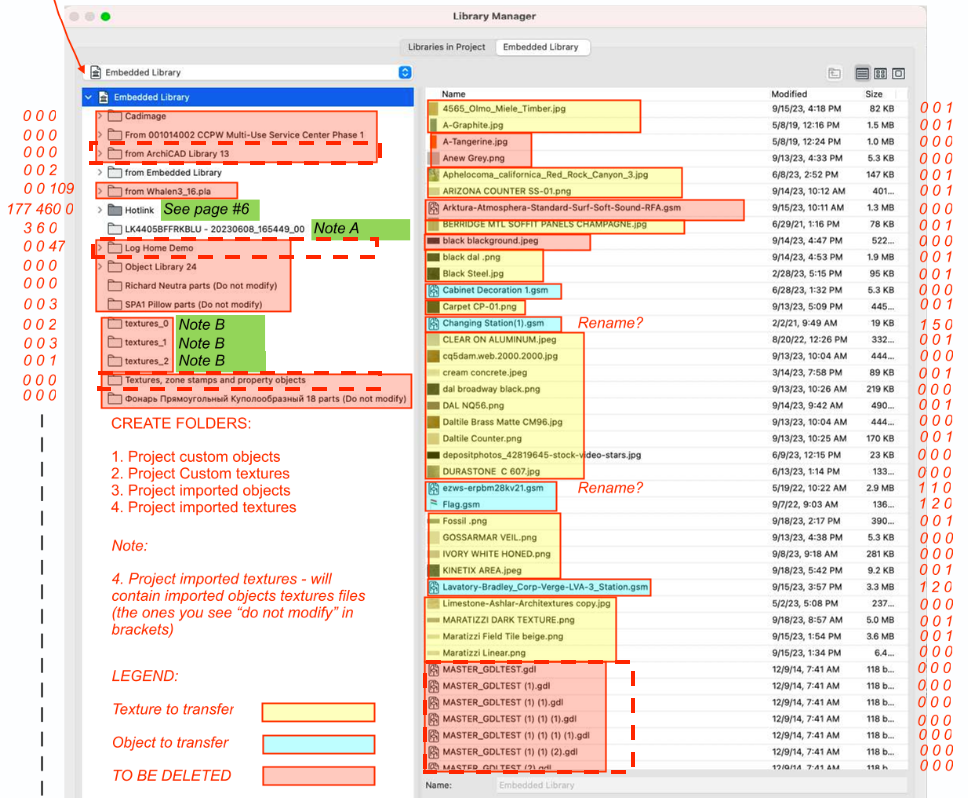Select dal broadway black.png thumbnail icon

coord(433,389)
